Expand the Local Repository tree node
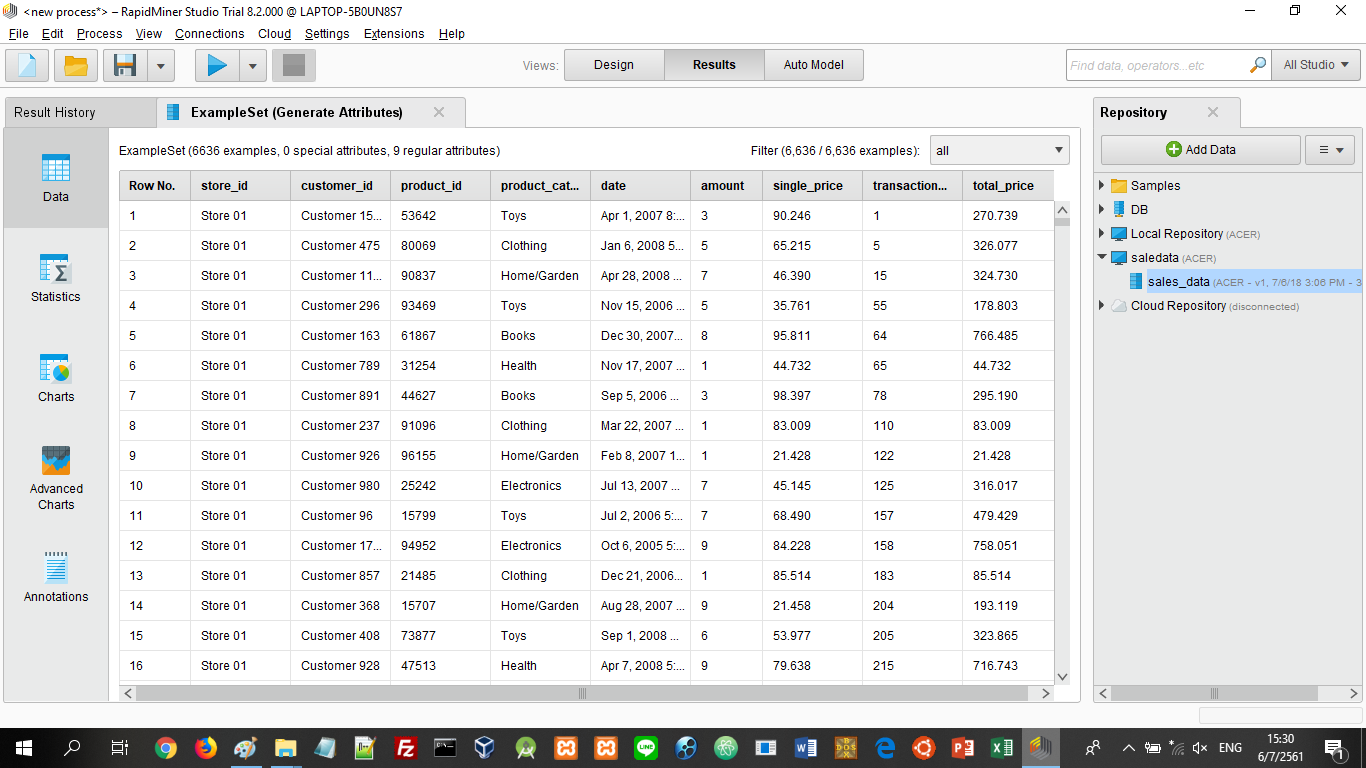The image size is (1366, 768). pos(1102,234)
